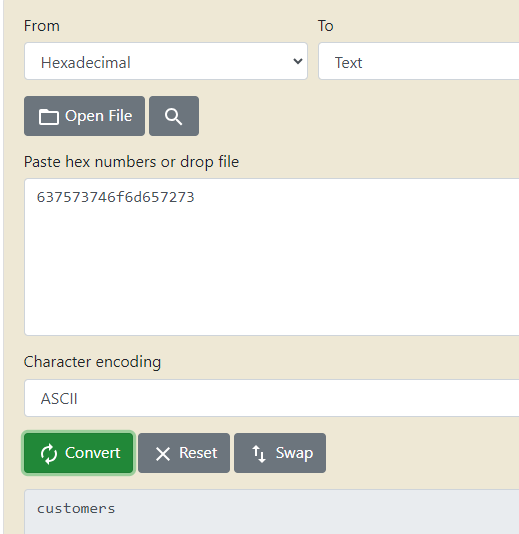Click the To label above Text
This screenshot has width=519, height=534.
pos(326,26)
